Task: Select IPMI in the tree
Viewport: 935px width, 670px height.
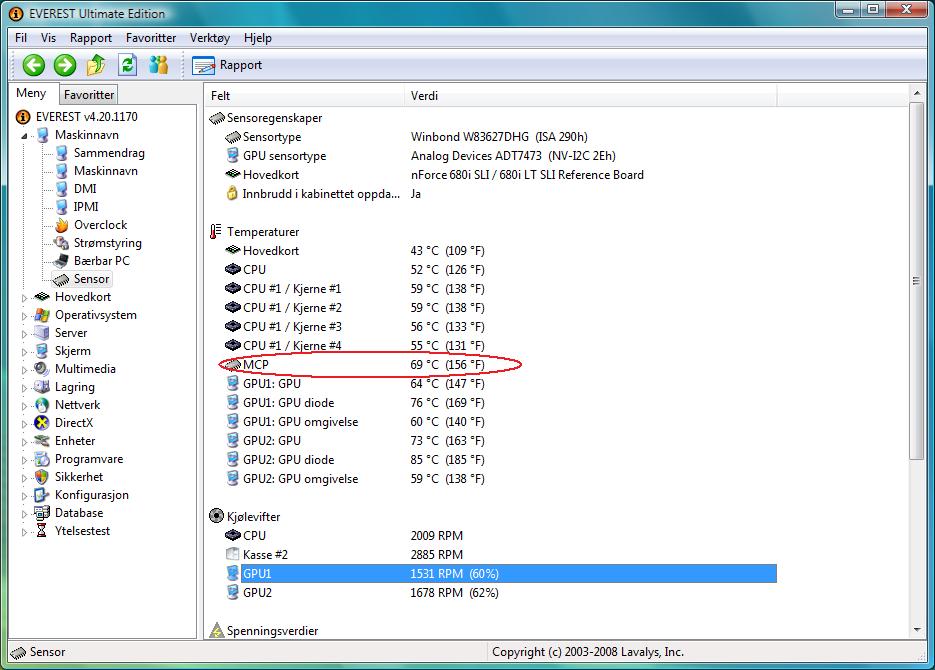Action: (x=86, y=207)
